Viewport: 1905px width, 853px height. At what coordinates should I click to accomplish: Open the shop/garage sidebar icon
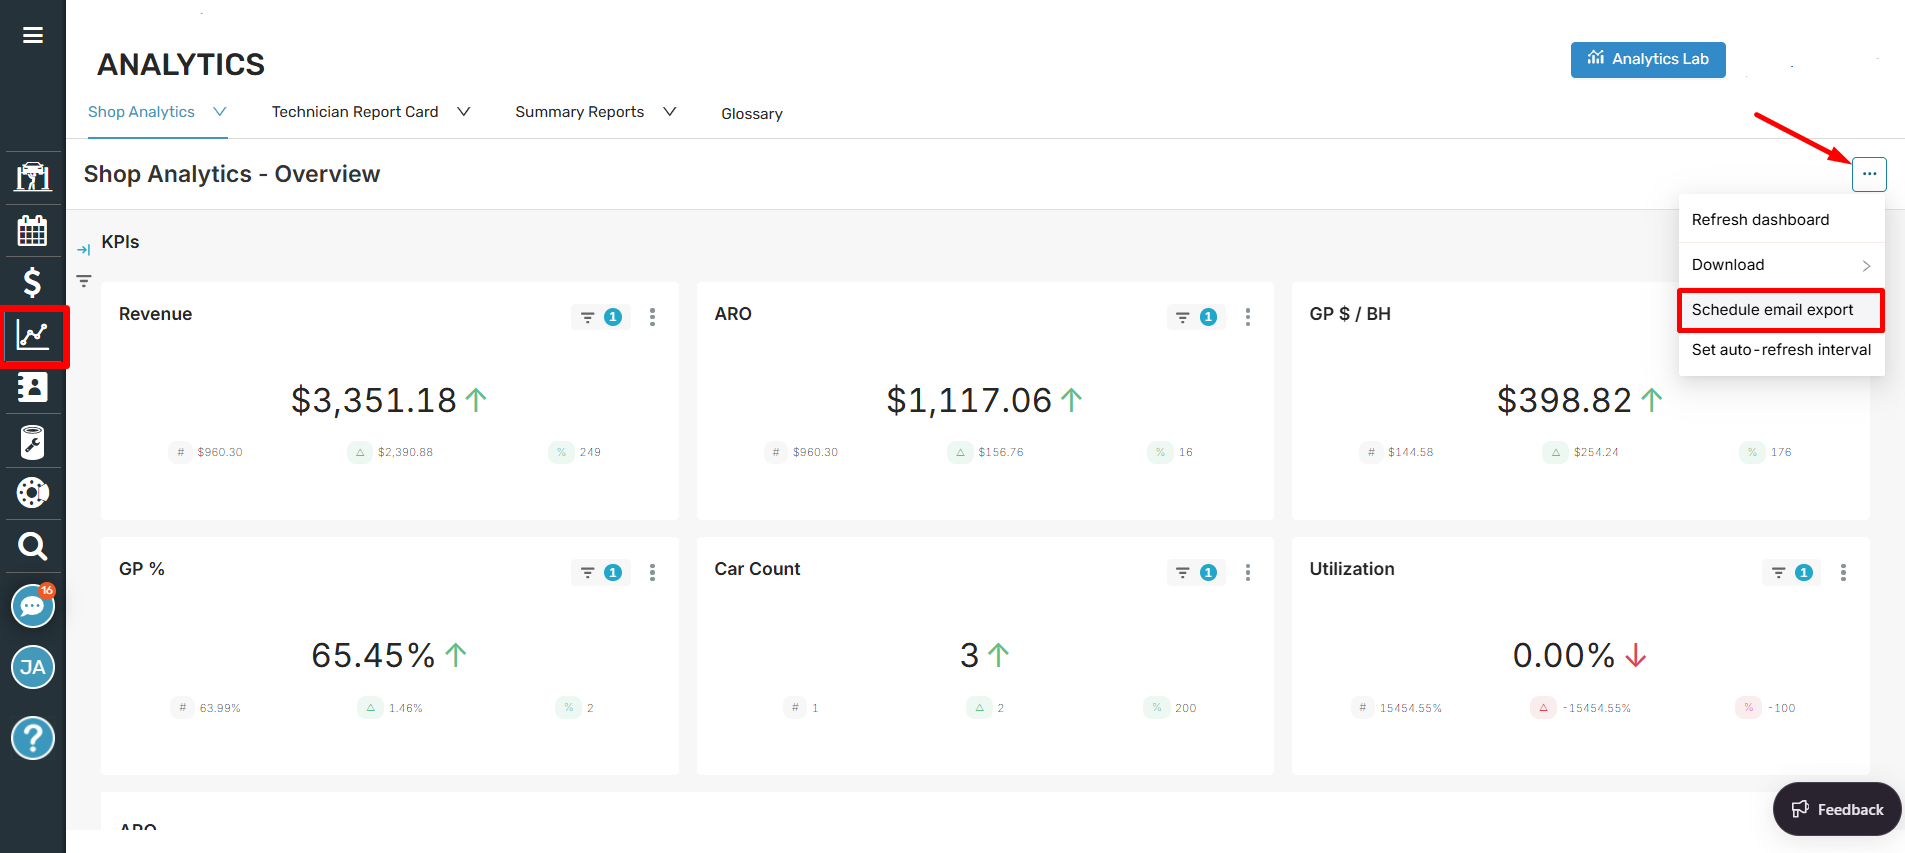coord(33,177)
